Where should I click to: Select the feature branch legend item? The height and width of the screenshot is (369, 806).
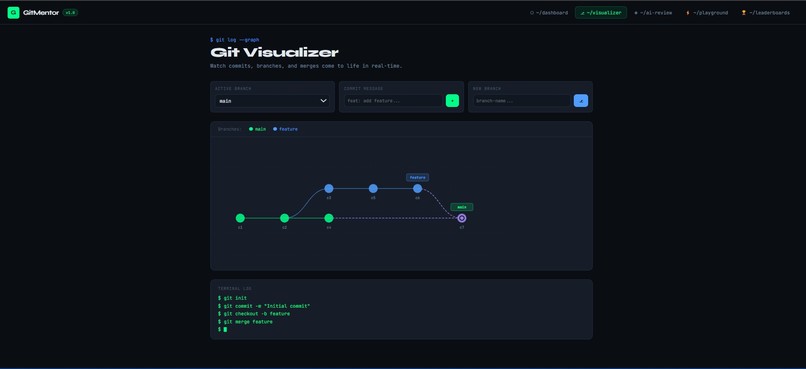(285, 129)
